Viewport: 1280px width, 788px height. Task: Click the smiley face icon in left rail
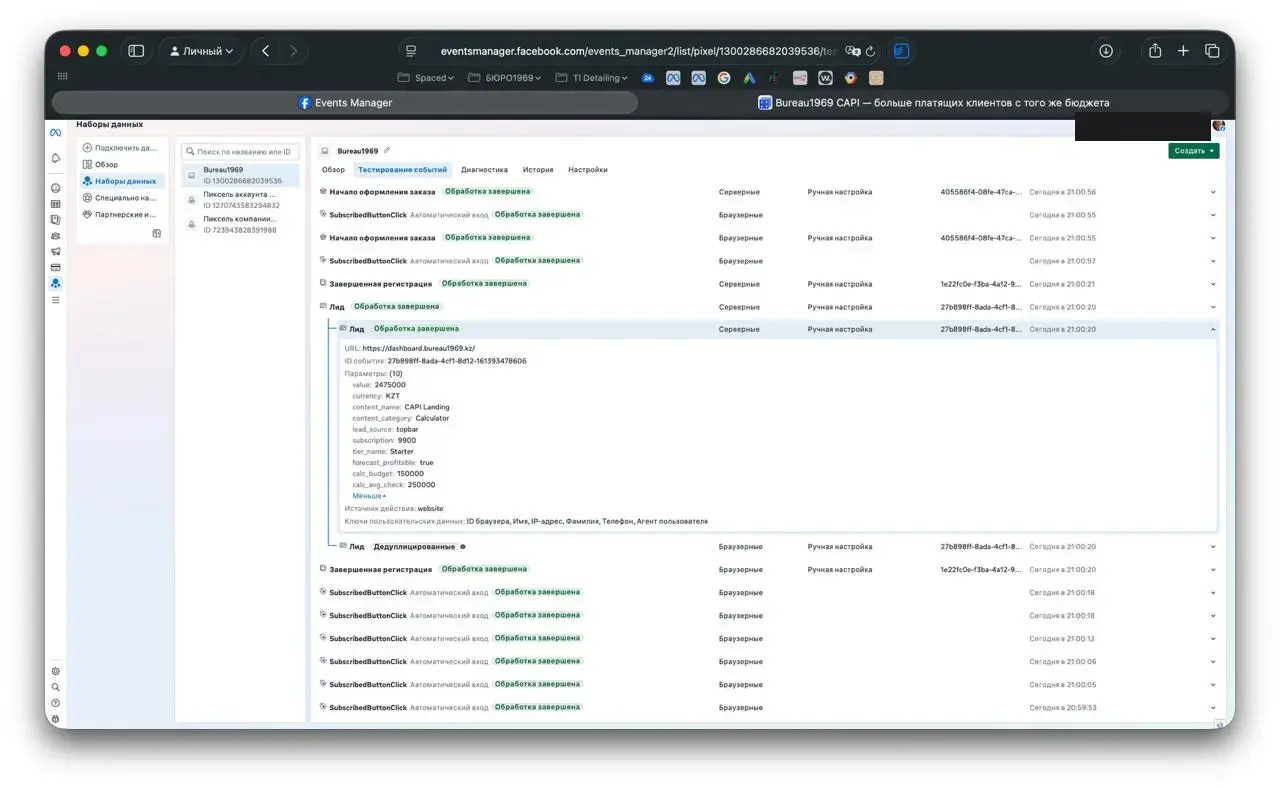(x=55, y=188)
